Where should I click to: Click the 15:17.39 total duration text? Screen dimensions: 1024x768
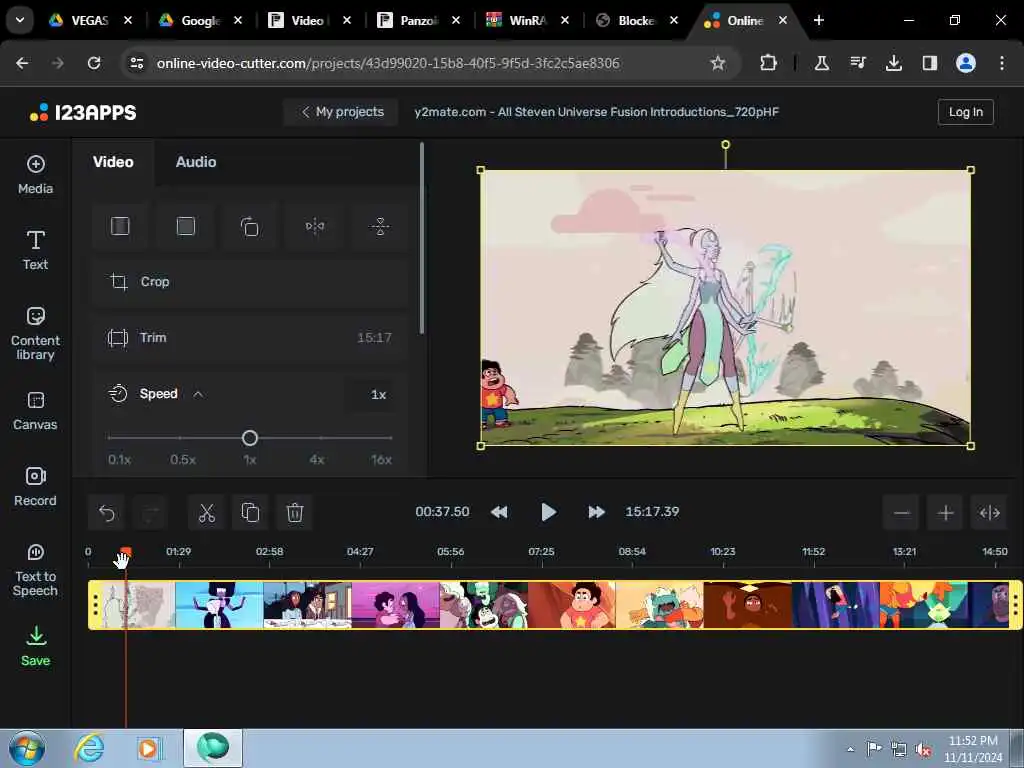click(652, 512)
